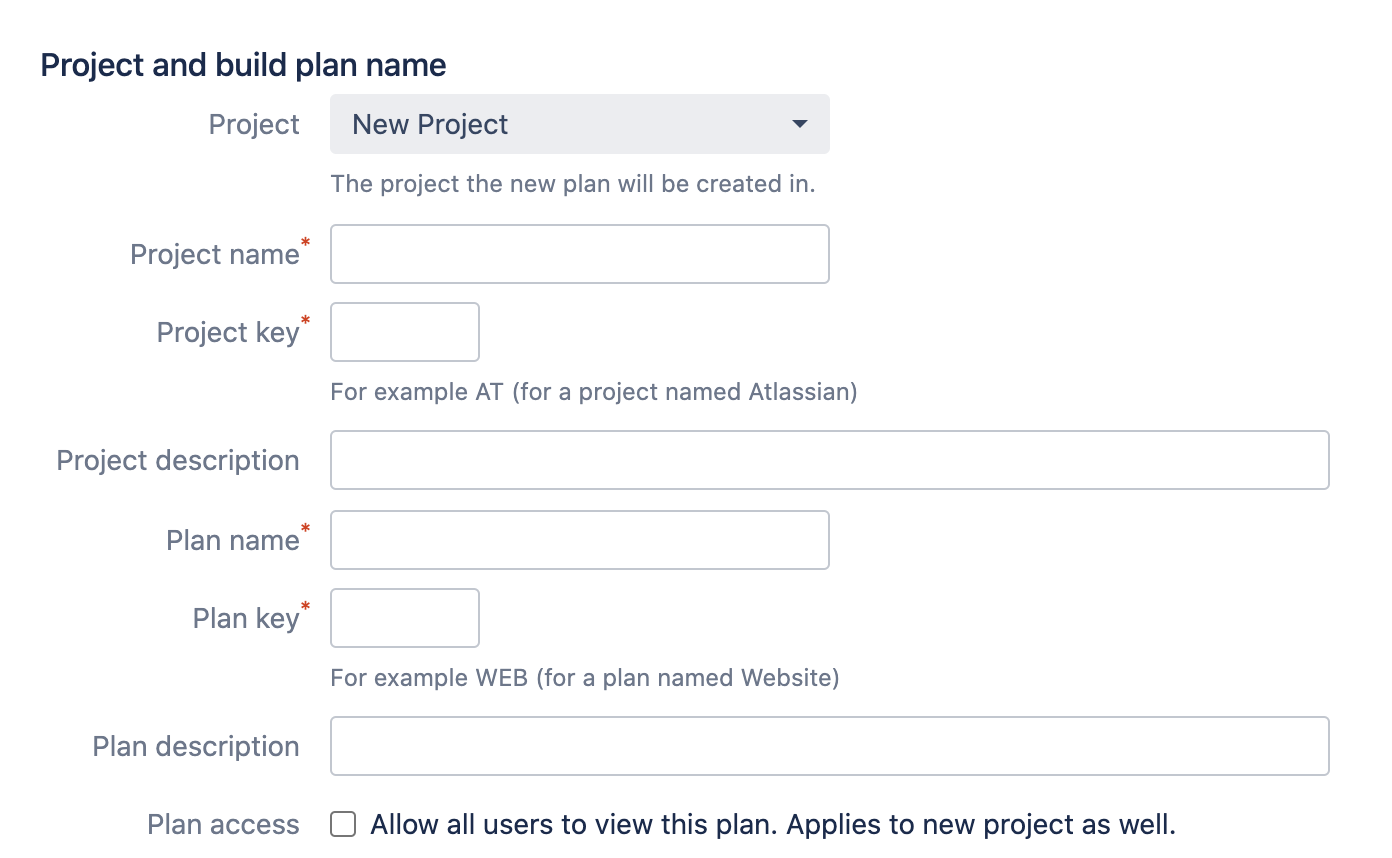The height and width of the screenshot is (858, 1392).
Task: Click the 'Project and build plan name' heading
Action: [243, 66]
